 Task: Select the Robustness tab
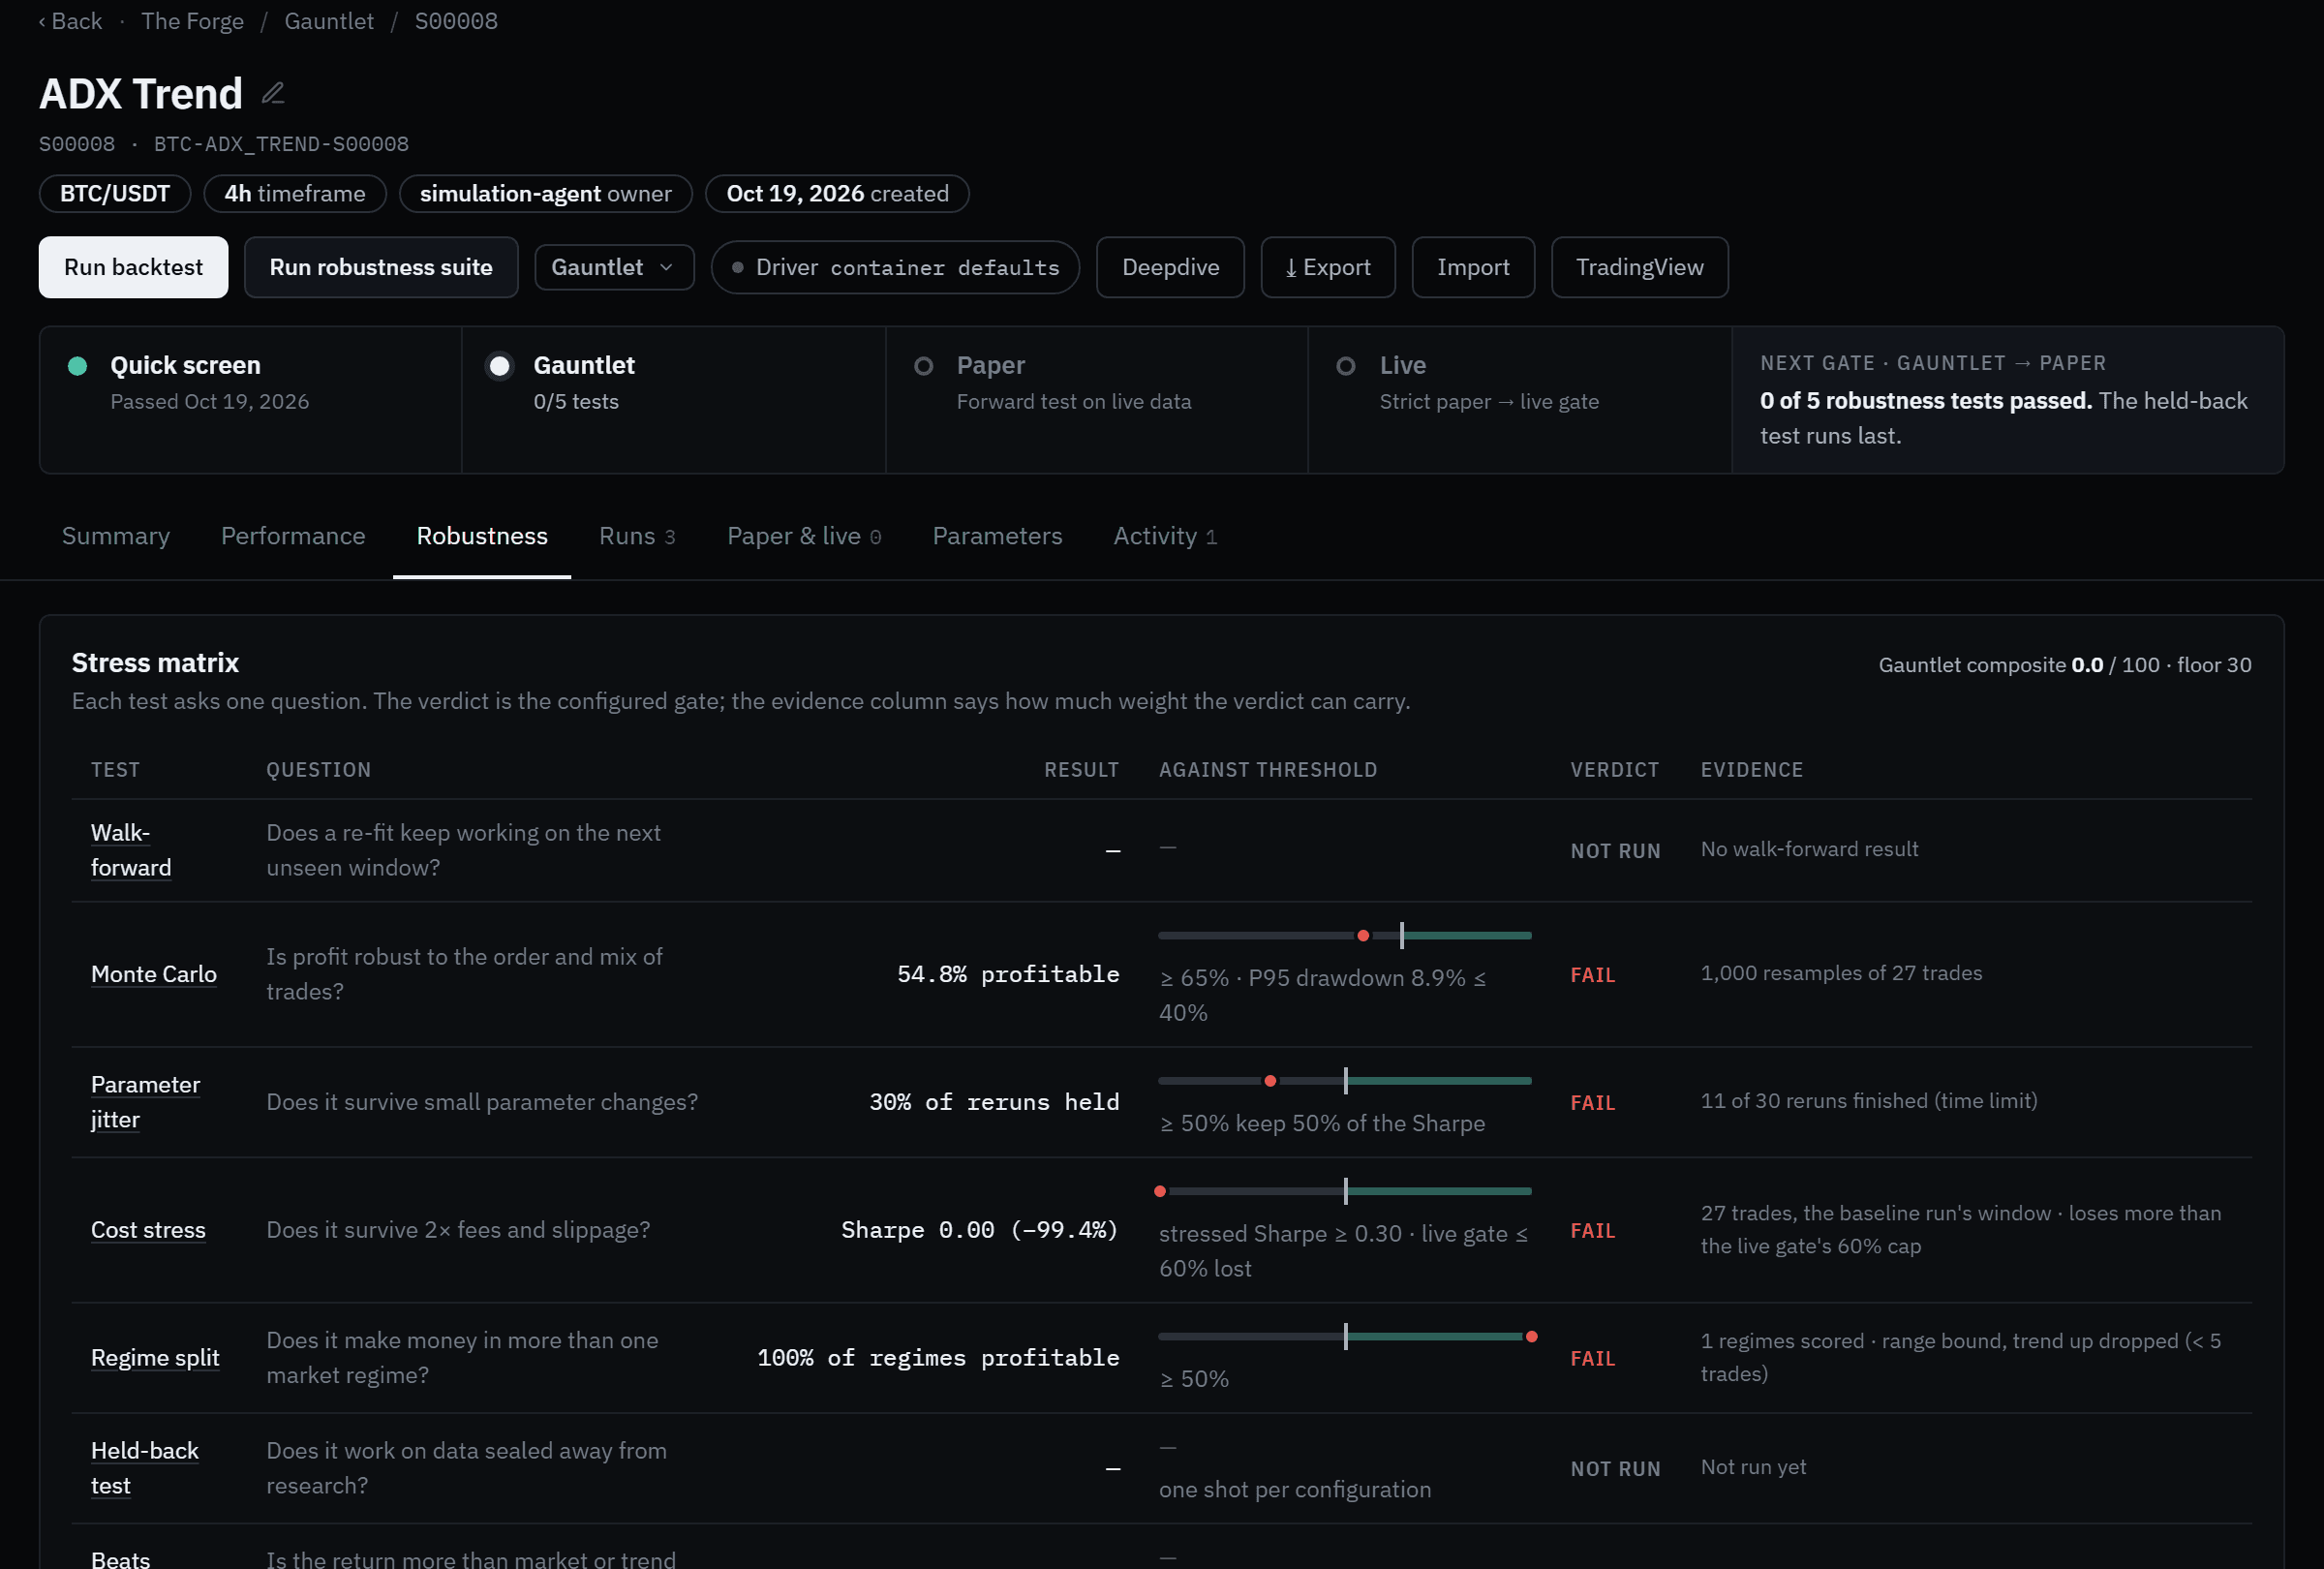click(482, 536)
